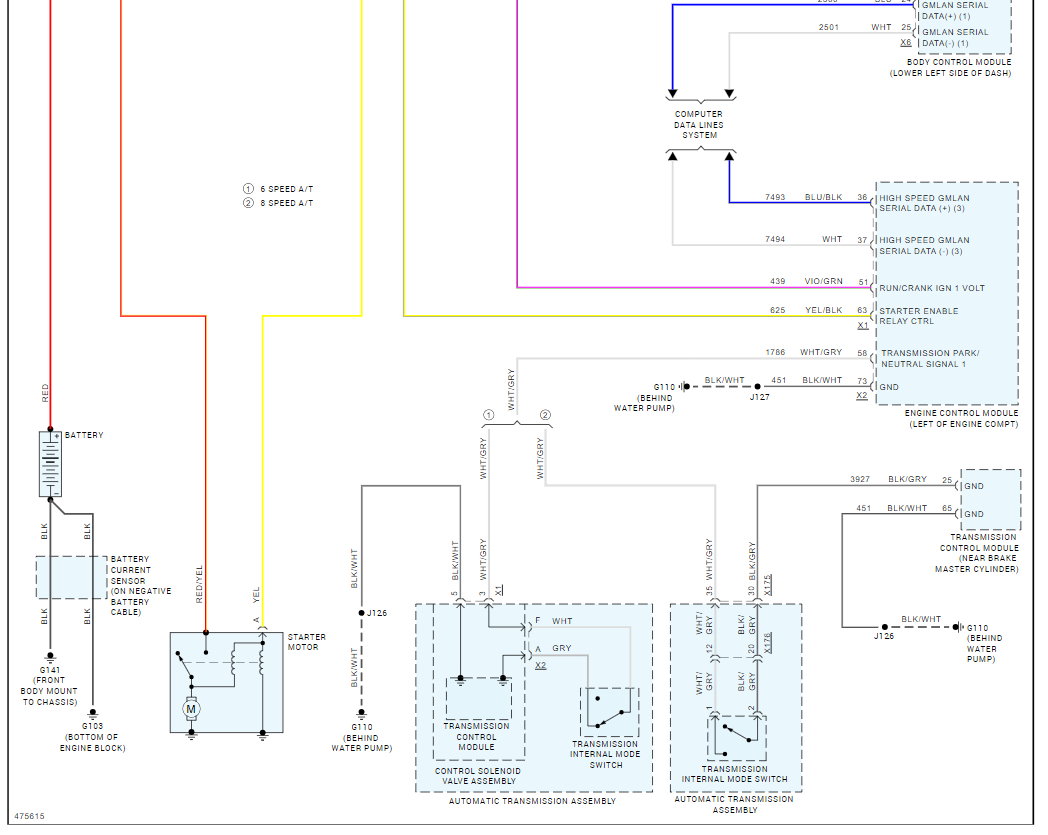
Task: Click the X1 connector label on ECM
Action: click(863, 326)
